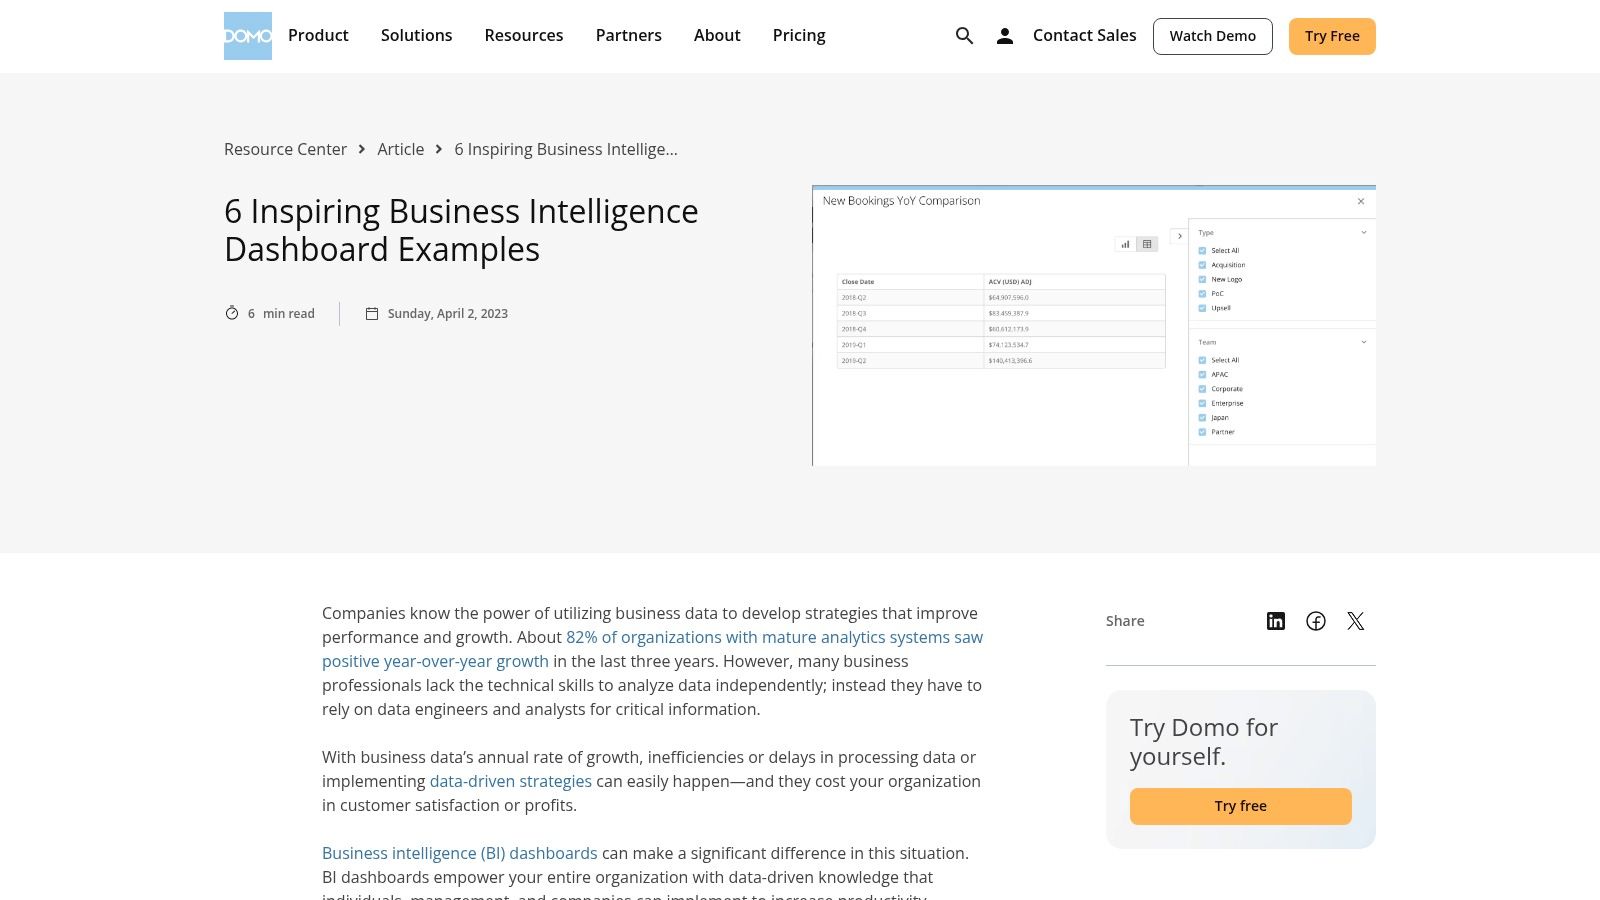Go to Article breadcrumb
This screenshot has height=900, width=1600.
pyautogui.click(x=401, y=149)
